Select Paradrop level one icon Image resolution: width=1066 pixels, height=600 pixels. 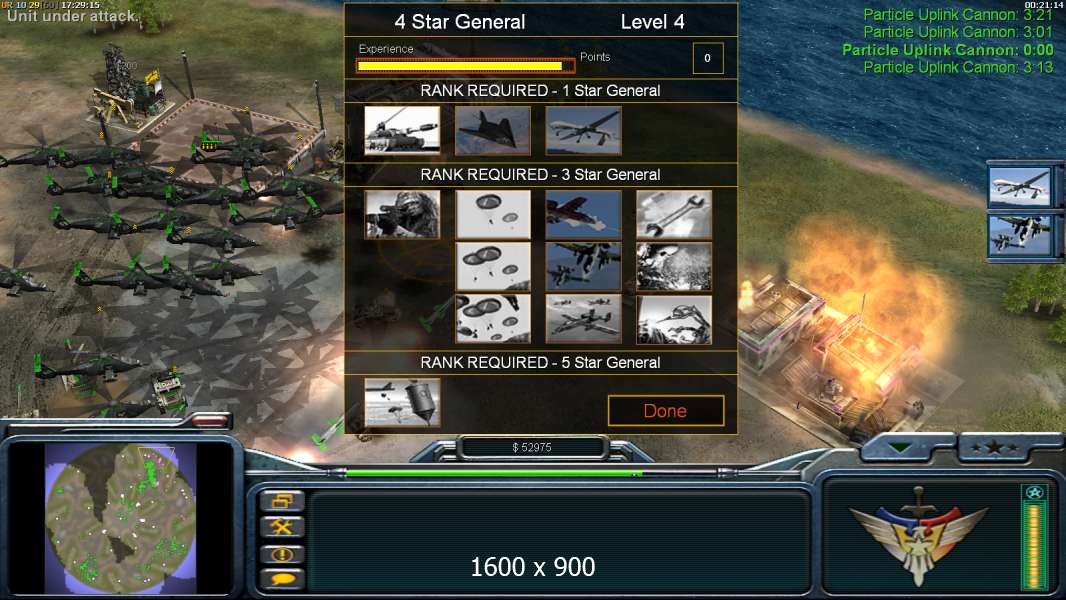pos(492,214)
